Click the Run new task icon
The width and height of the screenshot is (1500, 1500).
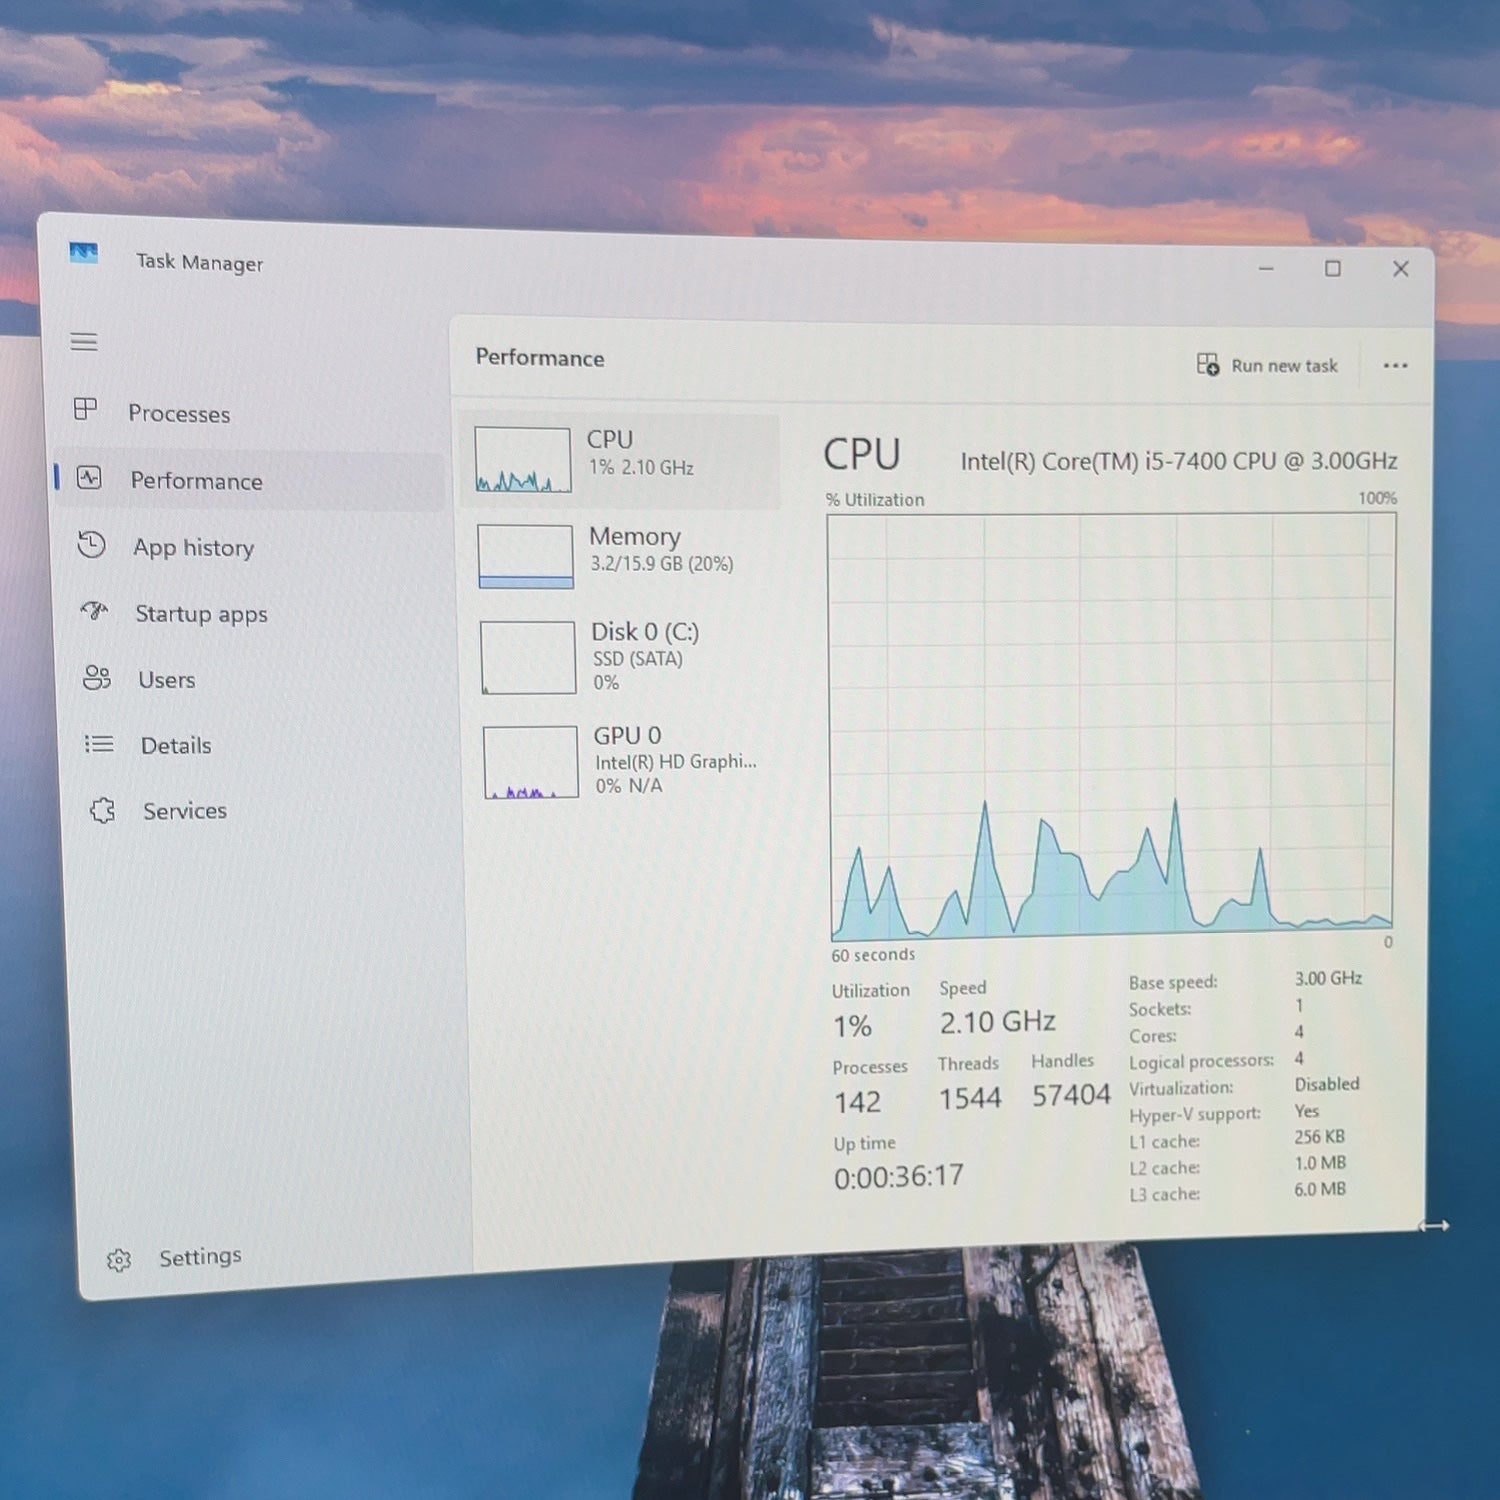1208,364
